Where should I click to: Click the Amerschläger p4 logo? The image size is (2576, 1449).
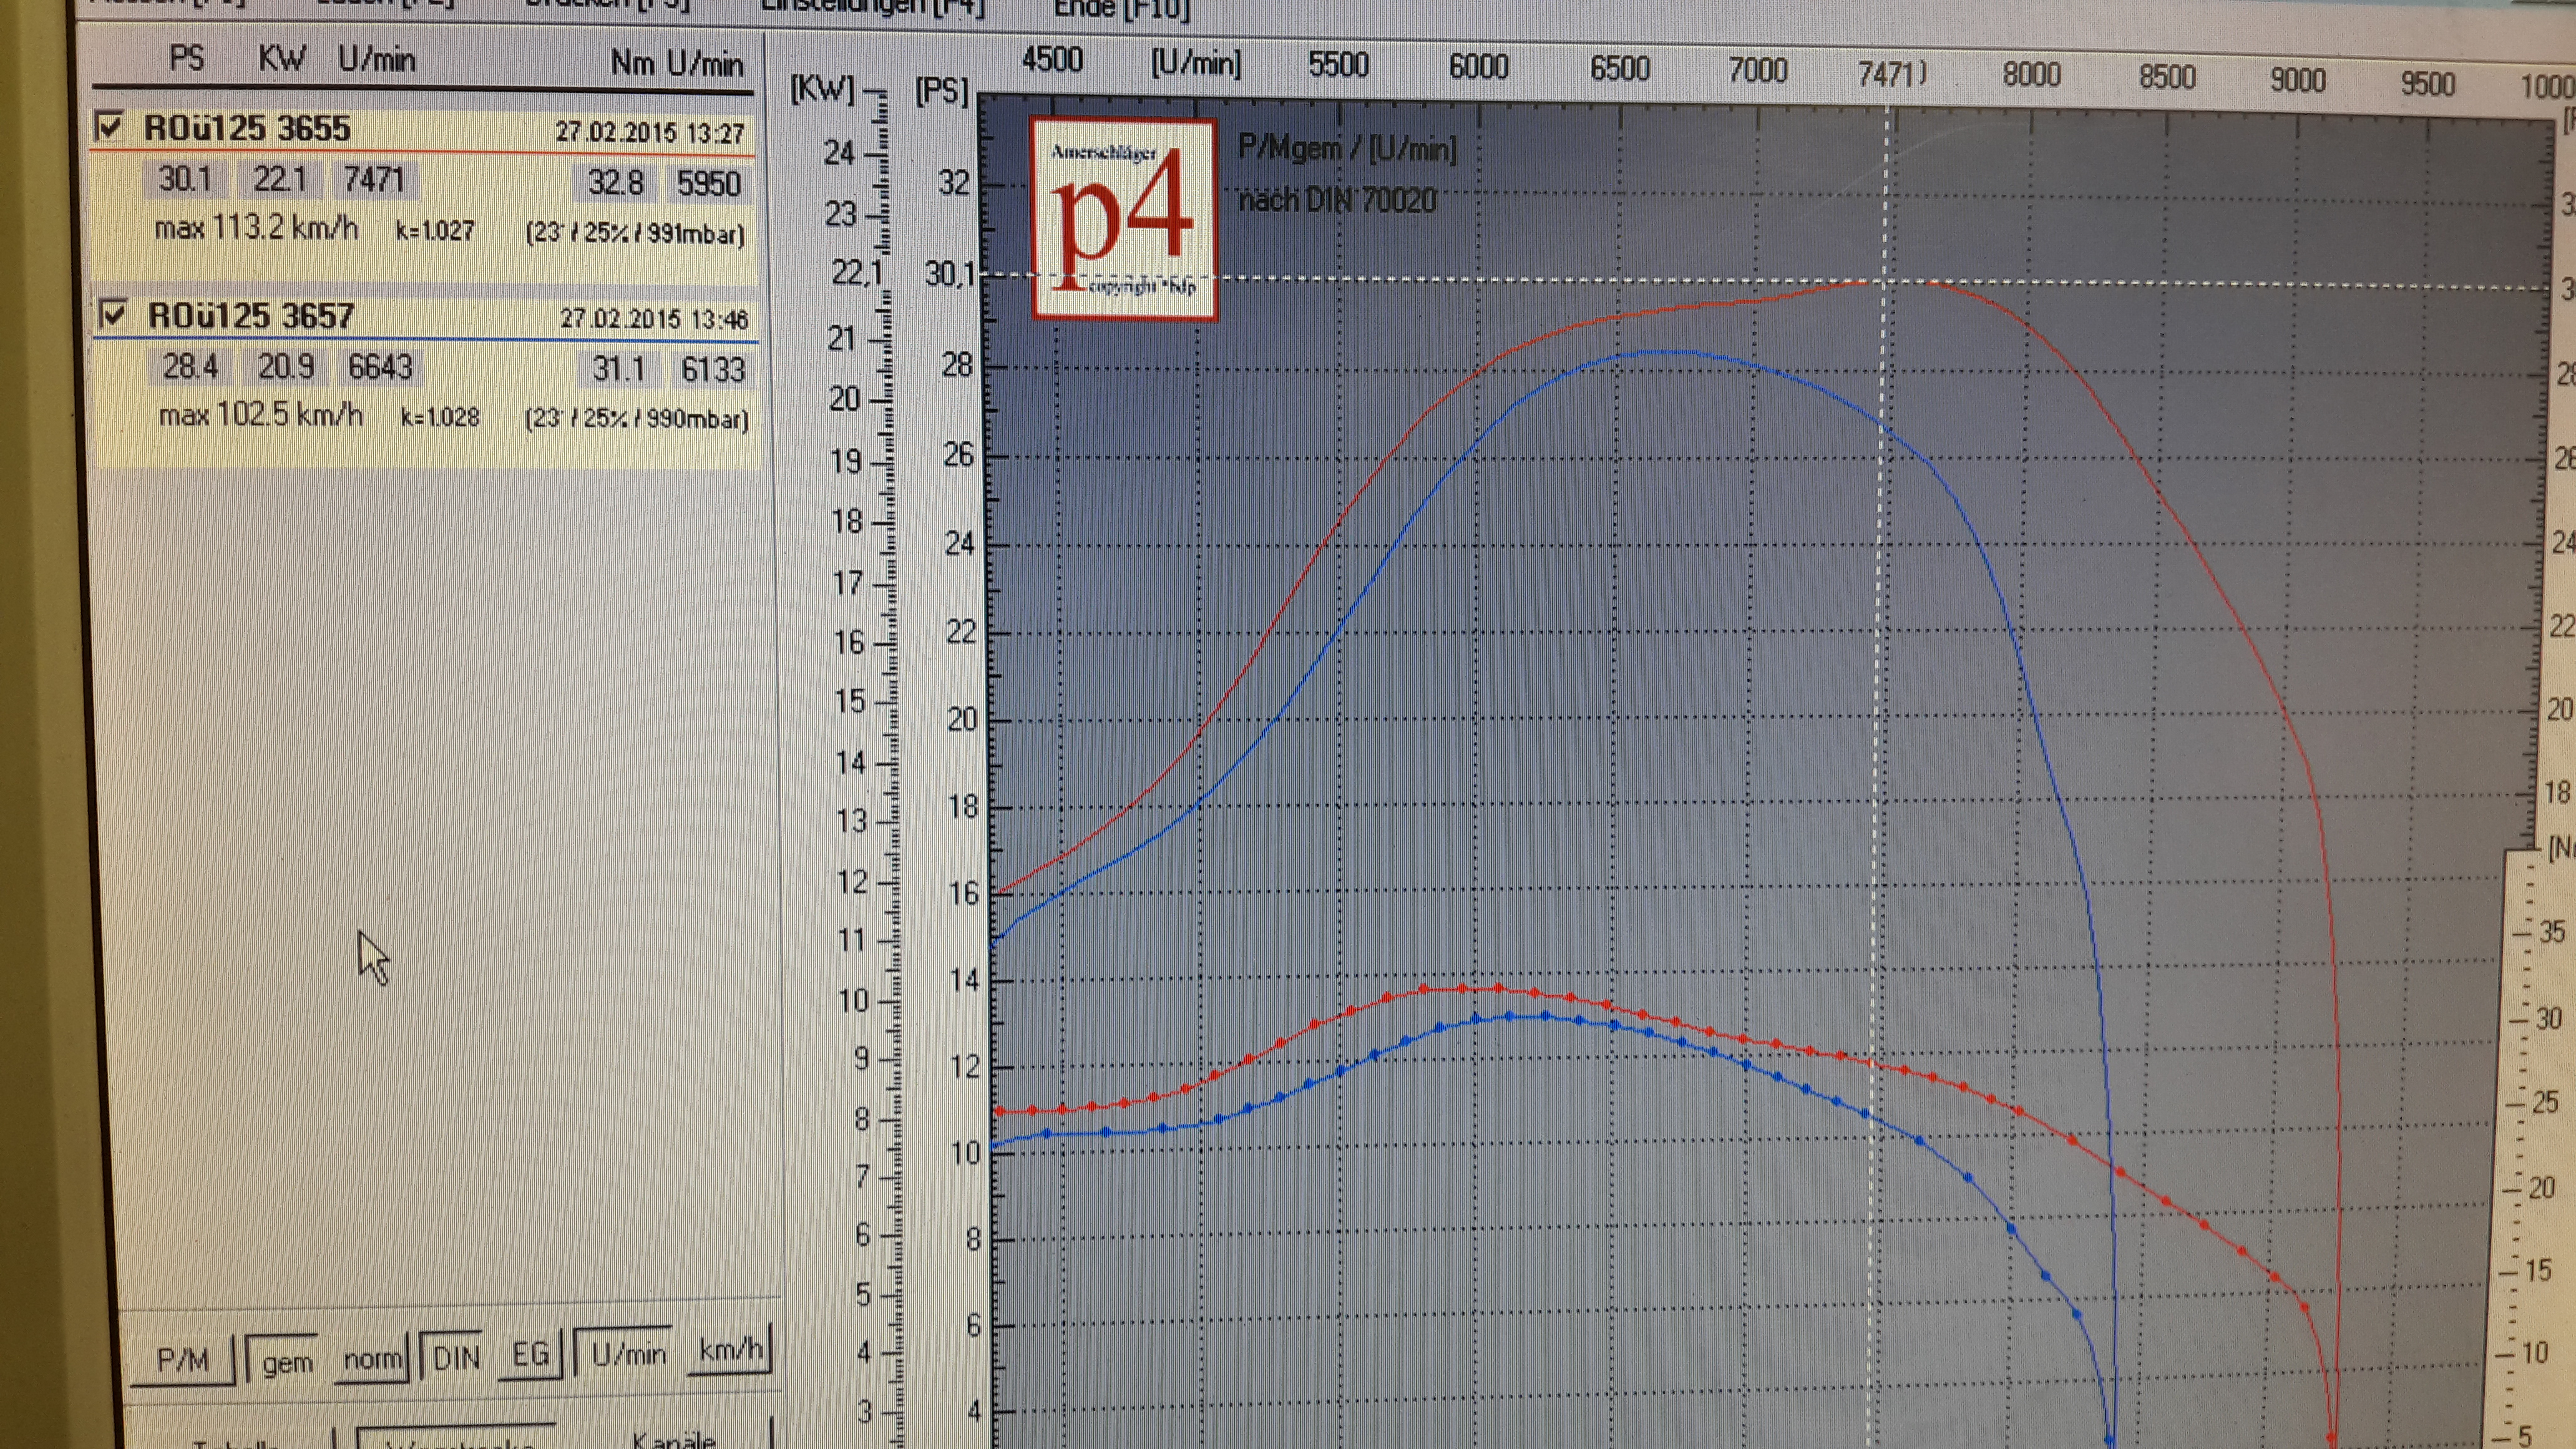tap(1123, 219)
